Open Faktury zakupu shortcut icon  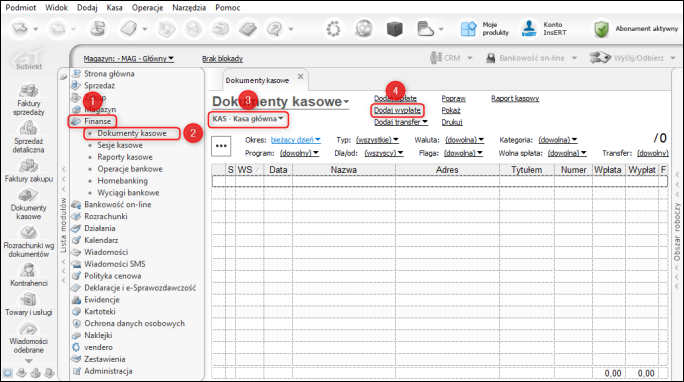point(28,166)
